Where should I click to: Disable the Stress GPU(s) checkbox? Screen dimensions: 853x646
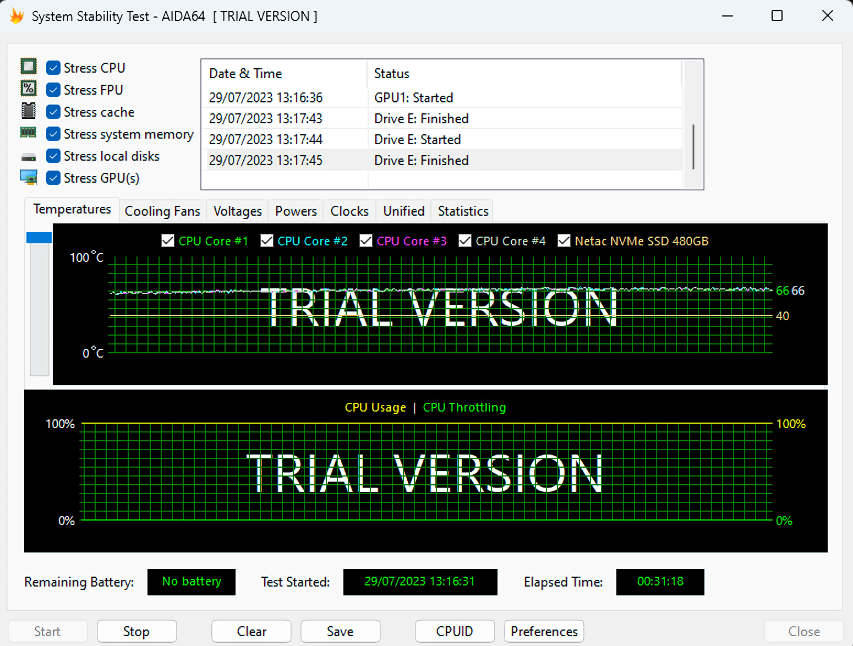53,178
